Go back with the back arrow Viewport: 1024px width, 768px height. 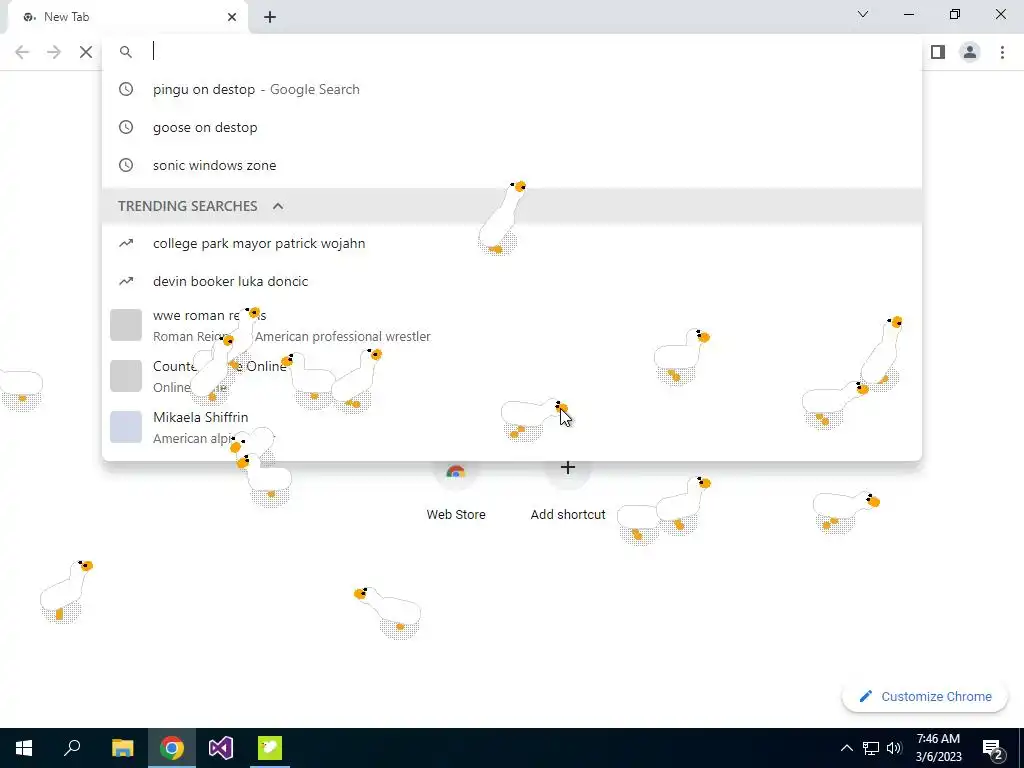(22, 52)
